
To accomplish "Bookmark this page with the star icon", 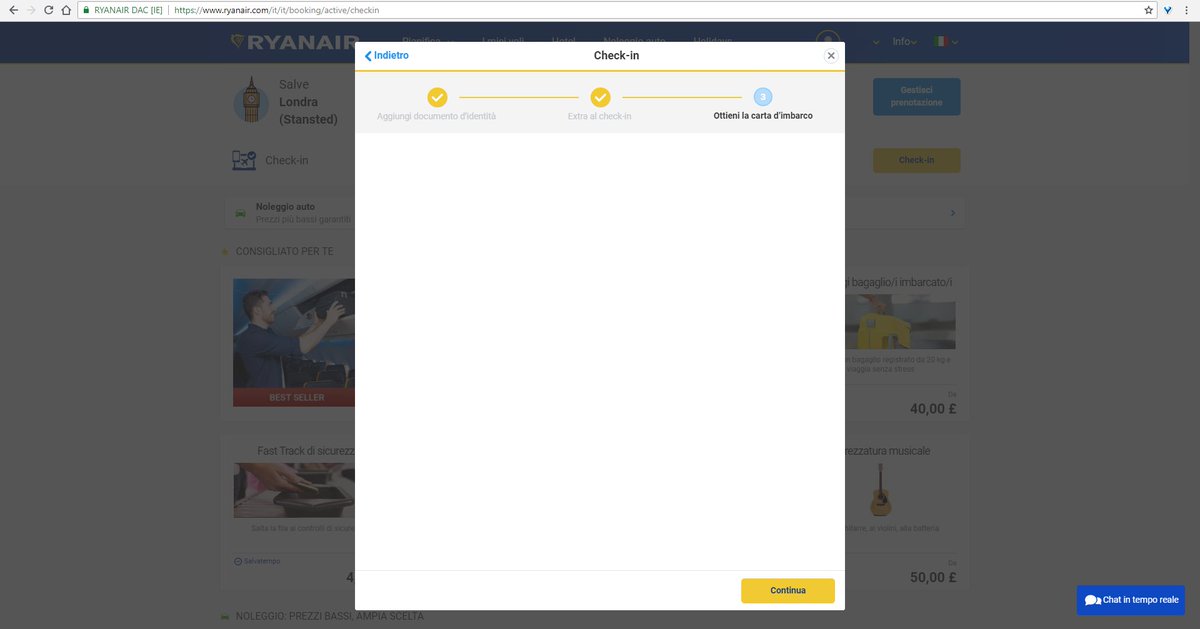I will click(x=1149, y=9).
